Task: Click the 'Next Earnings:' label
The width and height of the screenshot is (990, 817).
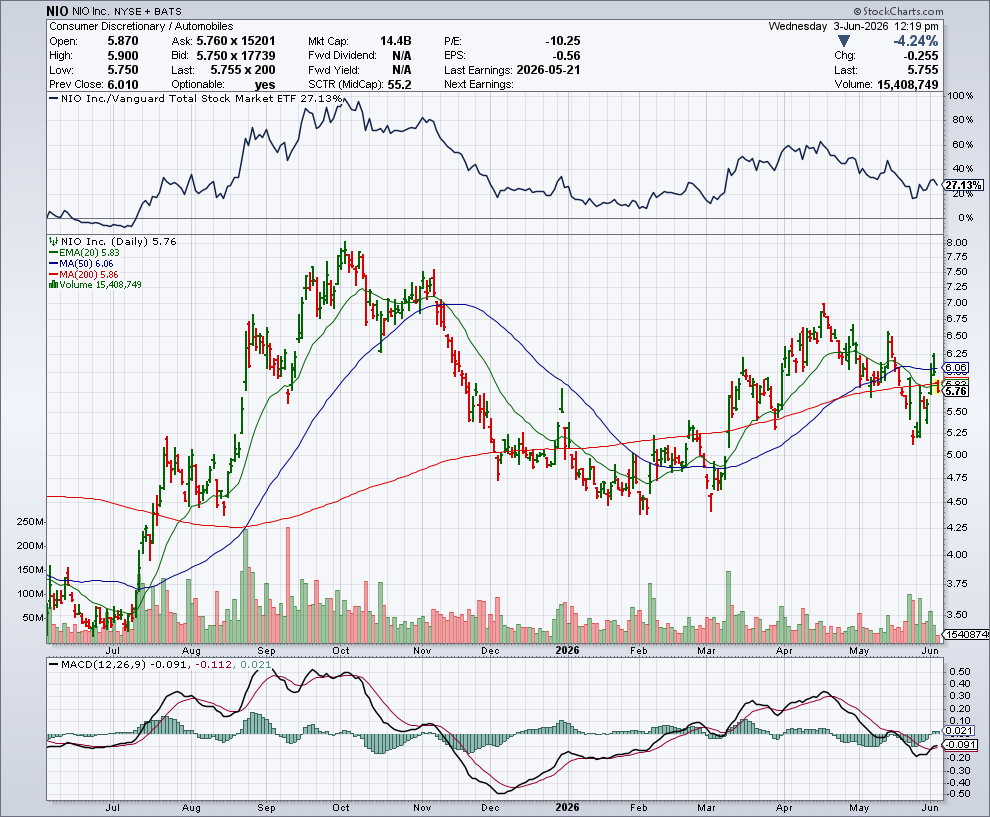Action: (479, 85)
